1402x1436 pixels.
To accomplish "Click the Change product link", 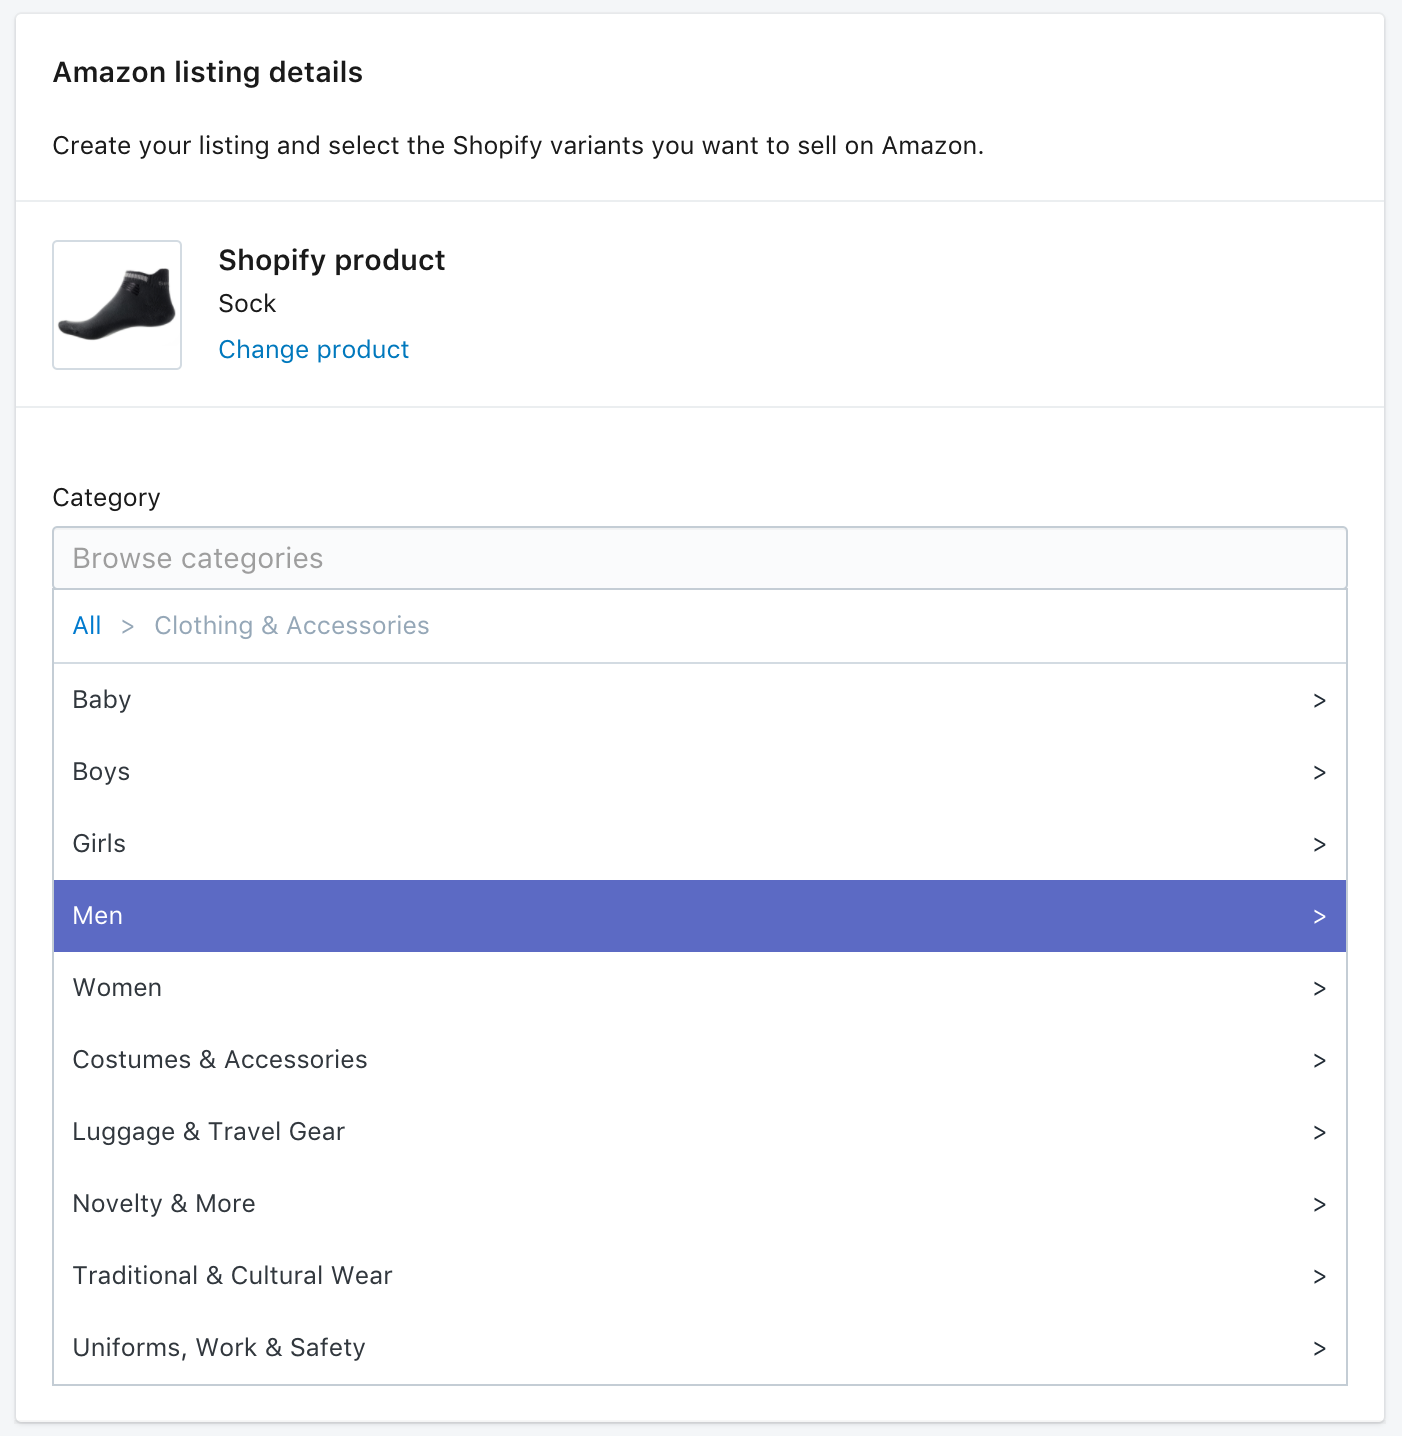I will point(313,349).
